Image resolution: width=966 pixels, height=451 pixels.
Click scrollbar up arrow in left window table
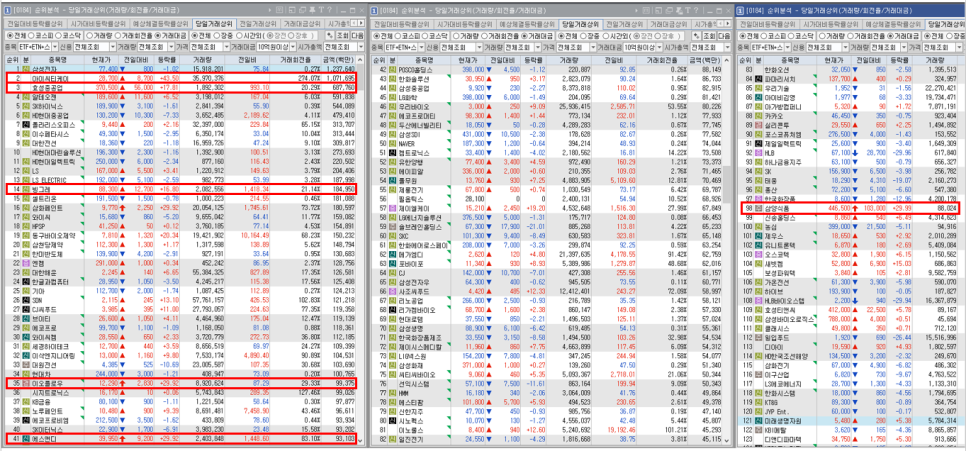click(x=360, y=60)
